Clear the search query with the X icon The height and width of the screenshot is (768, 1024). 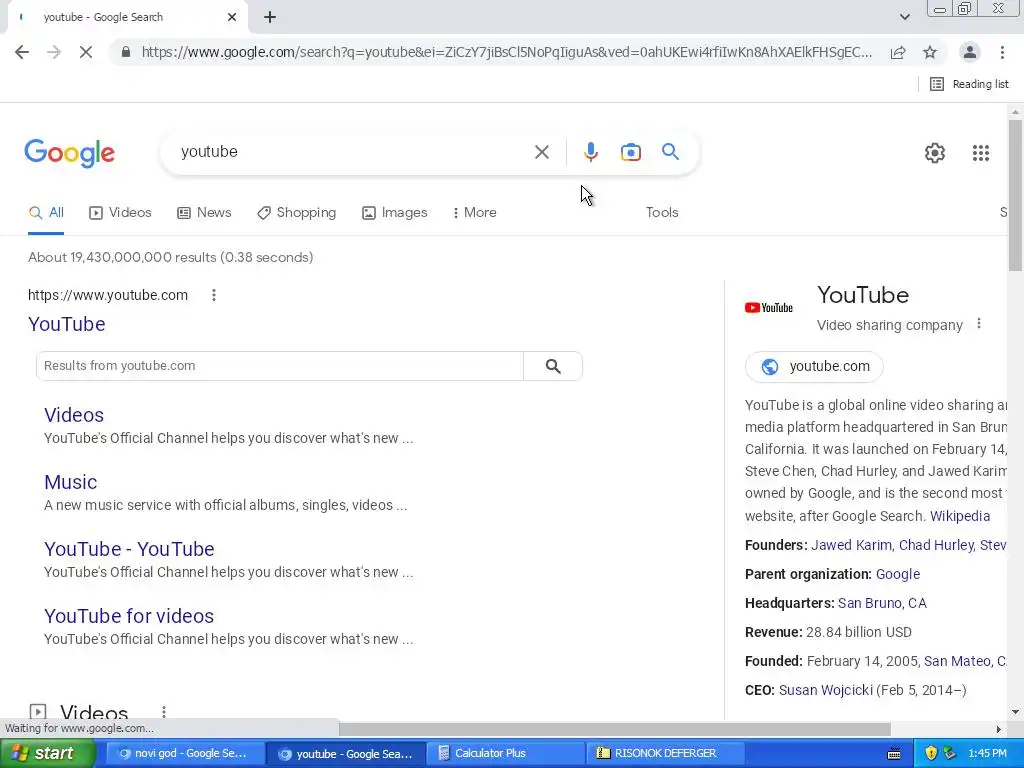coord(541,152)
